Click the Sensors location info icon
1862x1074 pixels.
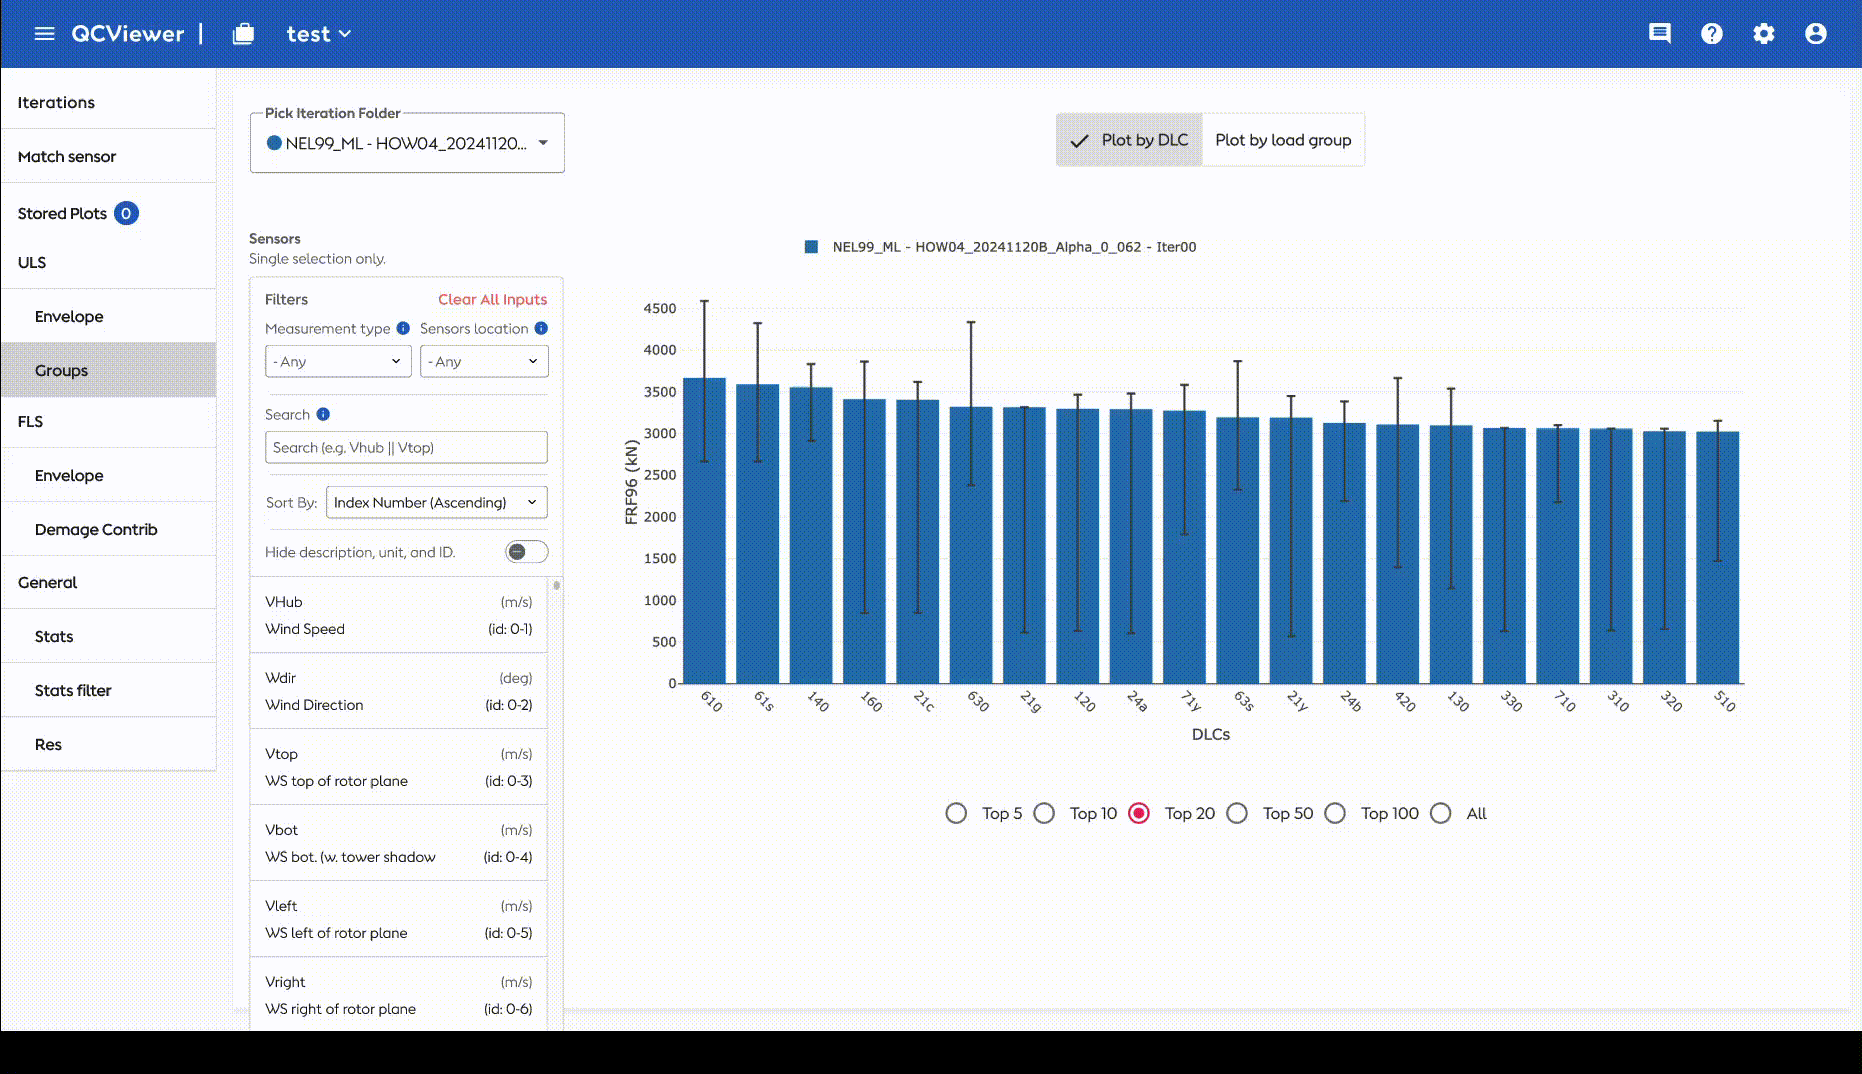coord(541,328)
